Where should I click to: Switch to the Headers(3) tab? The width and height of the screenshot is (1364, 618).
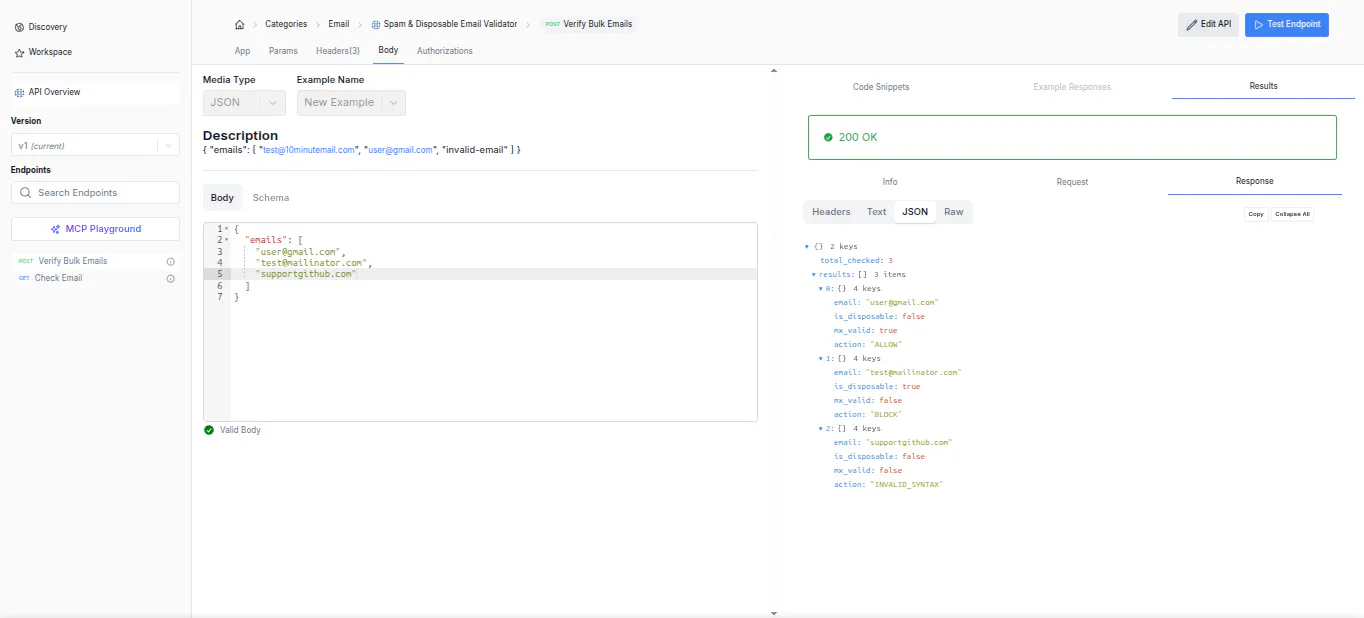(x=338, y=51)
